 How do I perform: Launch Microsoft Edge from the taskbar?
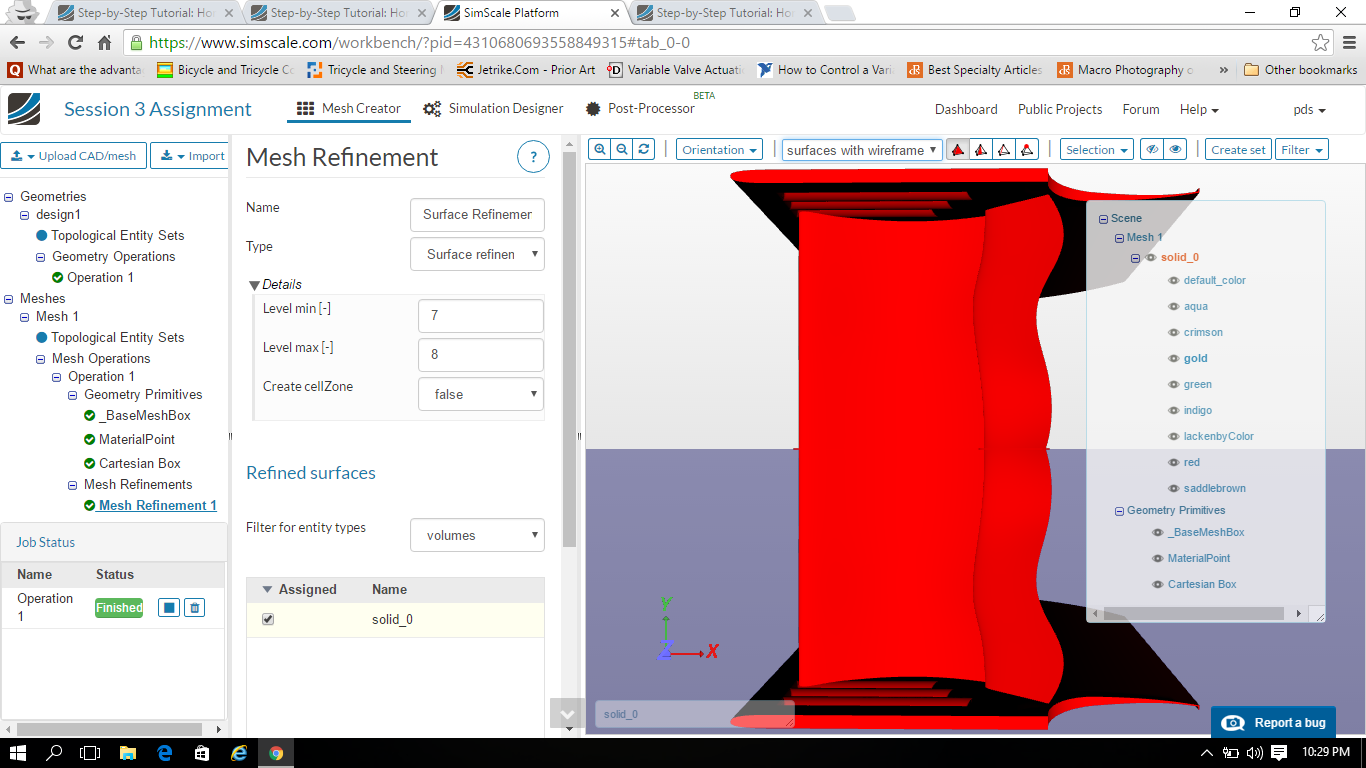tap(165, 753)
